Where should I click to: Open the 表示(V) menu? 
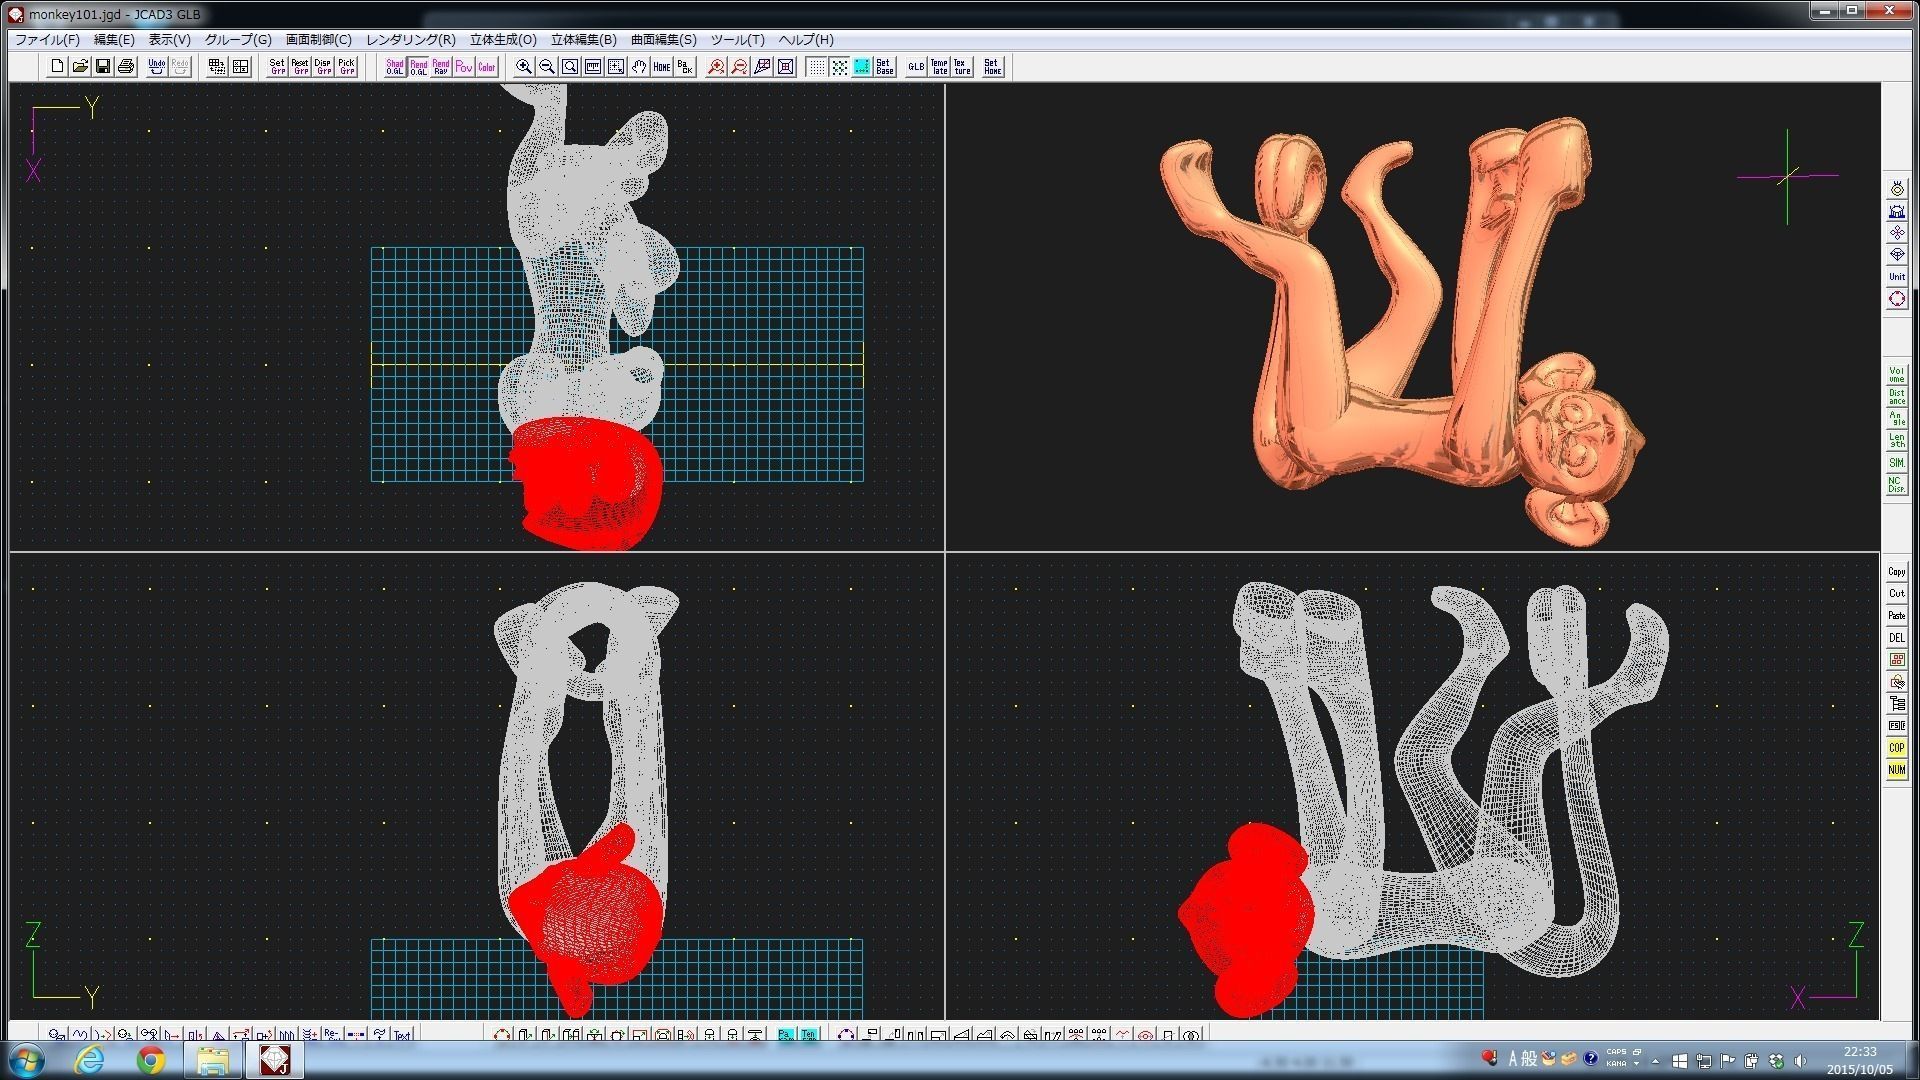pyautogui.click(x=170, y=40)
